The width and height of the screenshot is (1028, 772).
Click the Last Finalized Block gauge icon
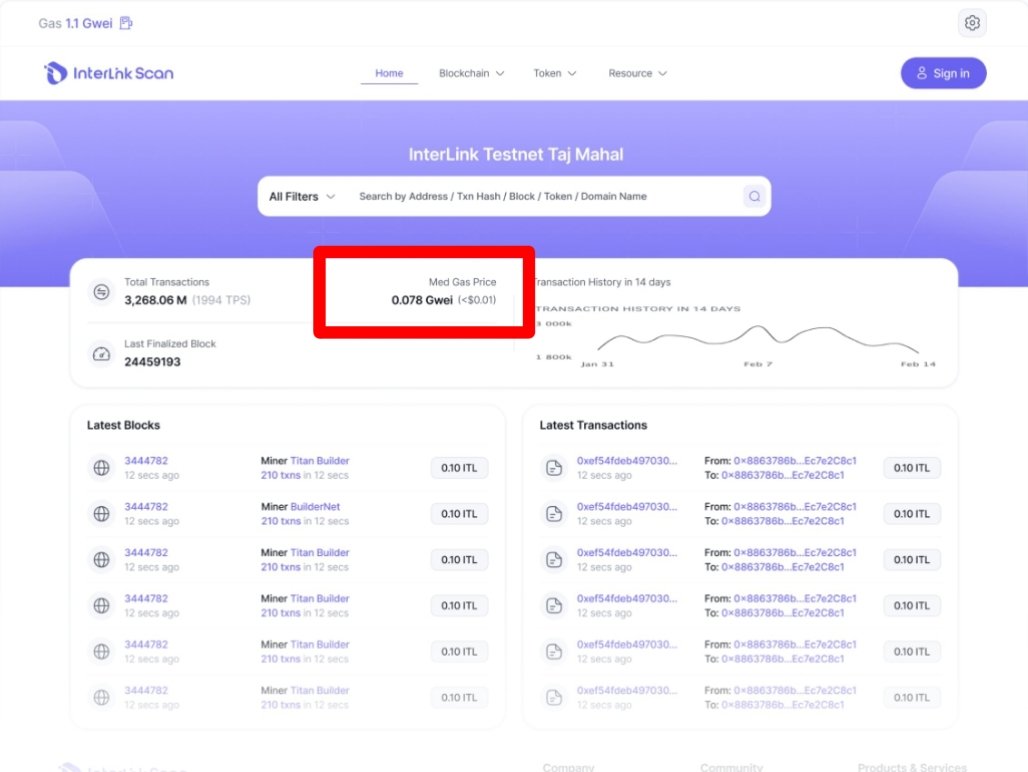point(101,354)
